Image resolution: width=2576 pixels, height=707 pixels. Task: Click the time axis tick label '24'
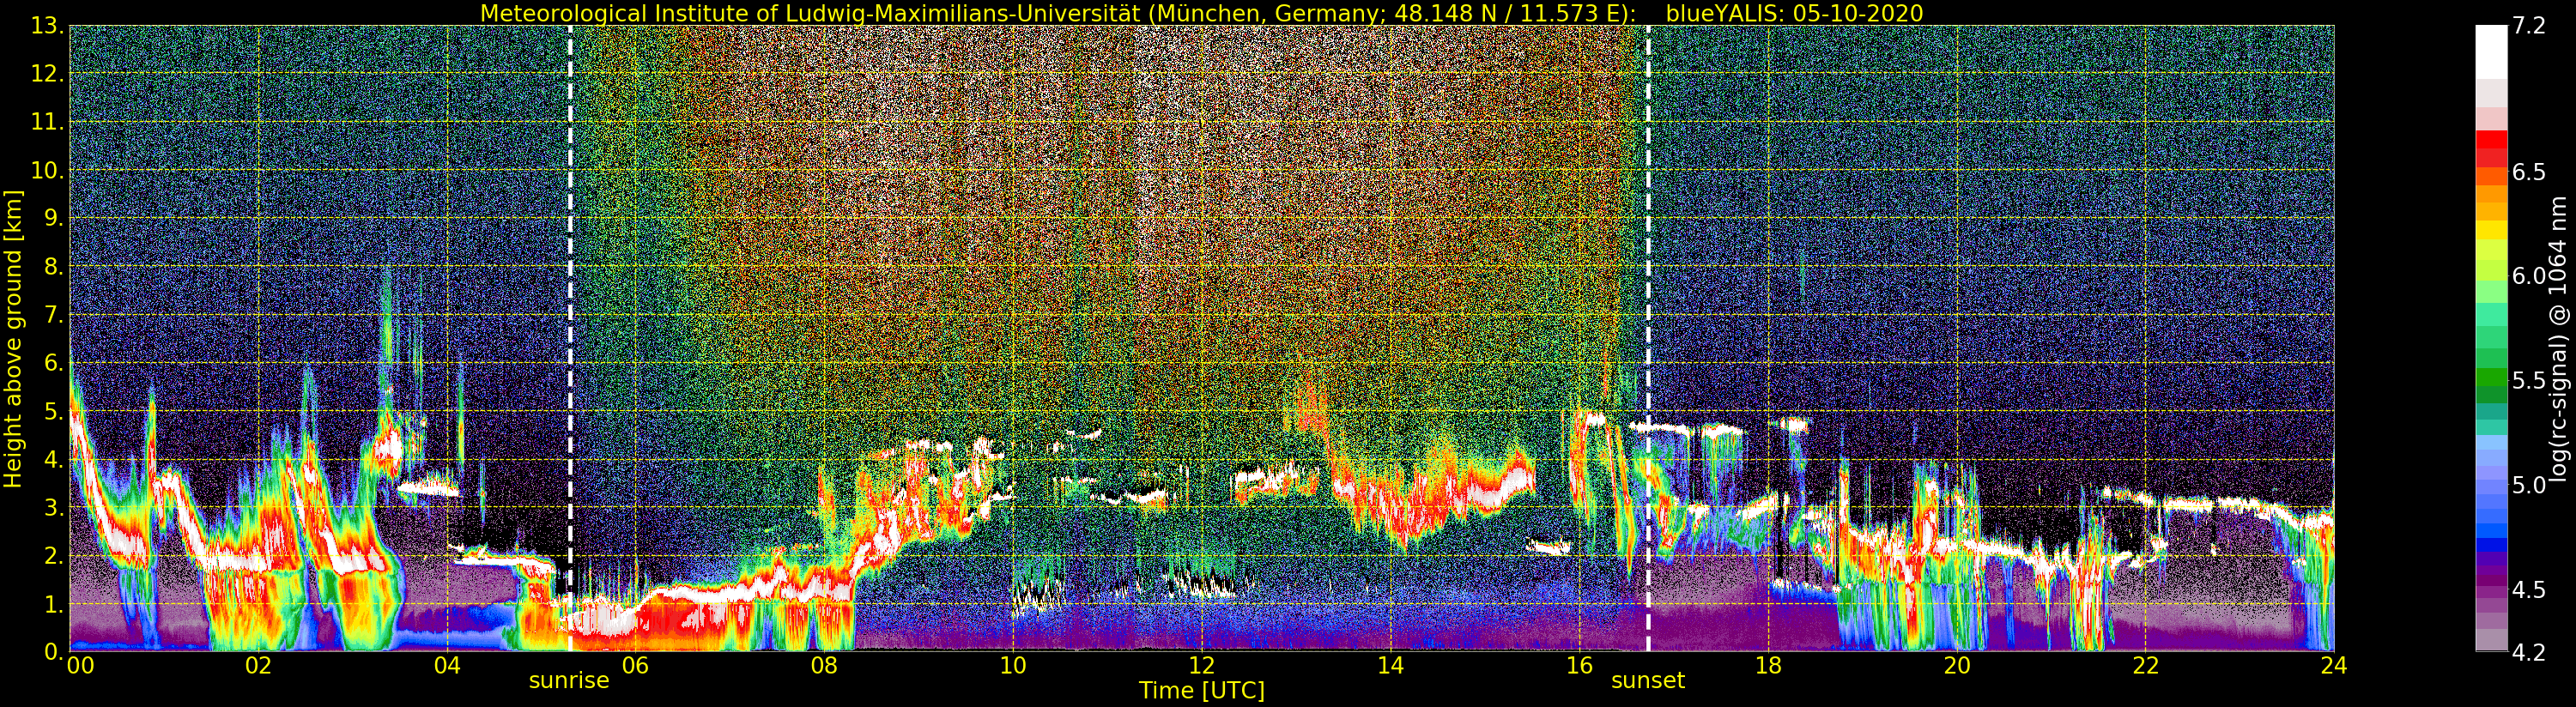[2334, 666]
